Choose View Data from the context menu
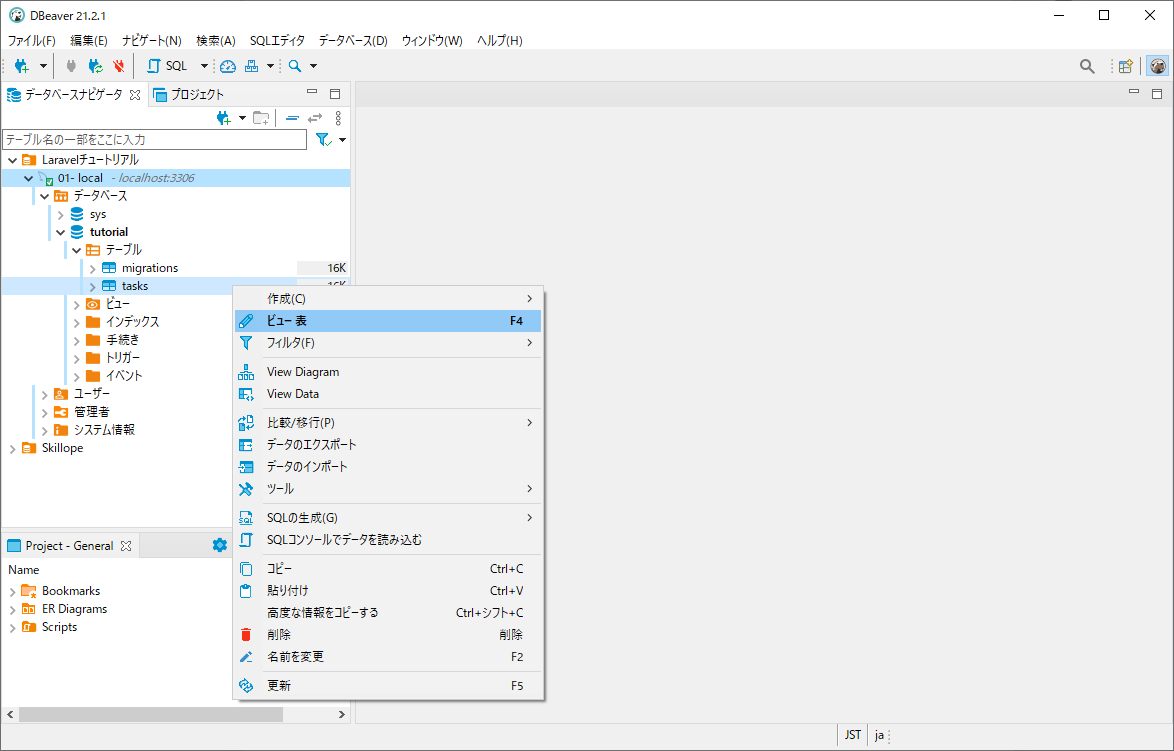This screenshot has height=751, width=1174. pos(388,394)
